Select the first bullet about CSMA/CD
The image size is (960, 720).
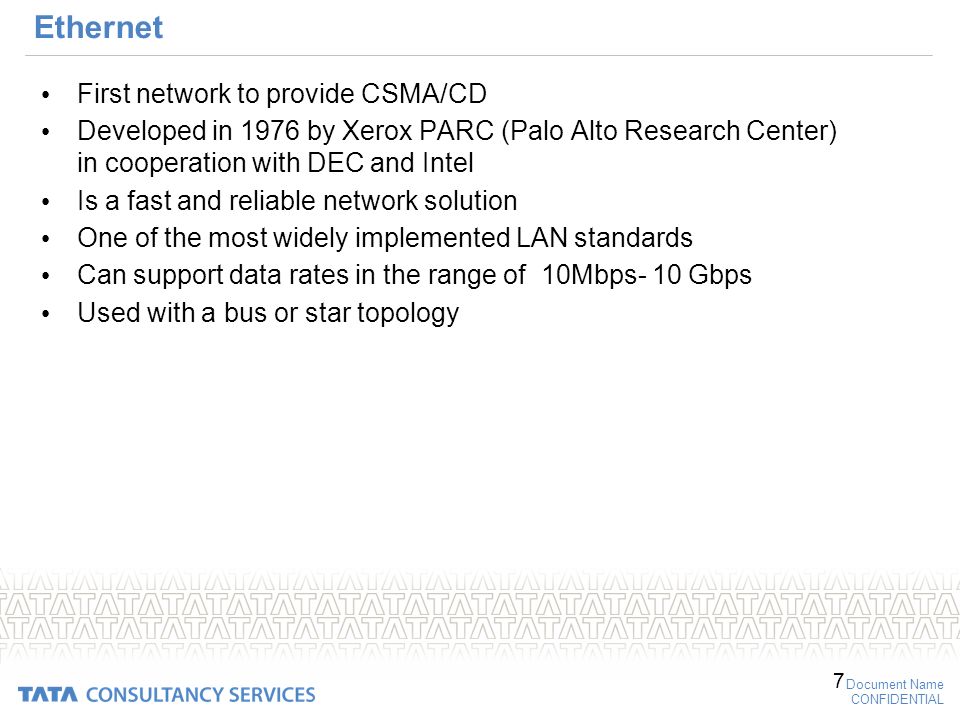coord(282,94)
